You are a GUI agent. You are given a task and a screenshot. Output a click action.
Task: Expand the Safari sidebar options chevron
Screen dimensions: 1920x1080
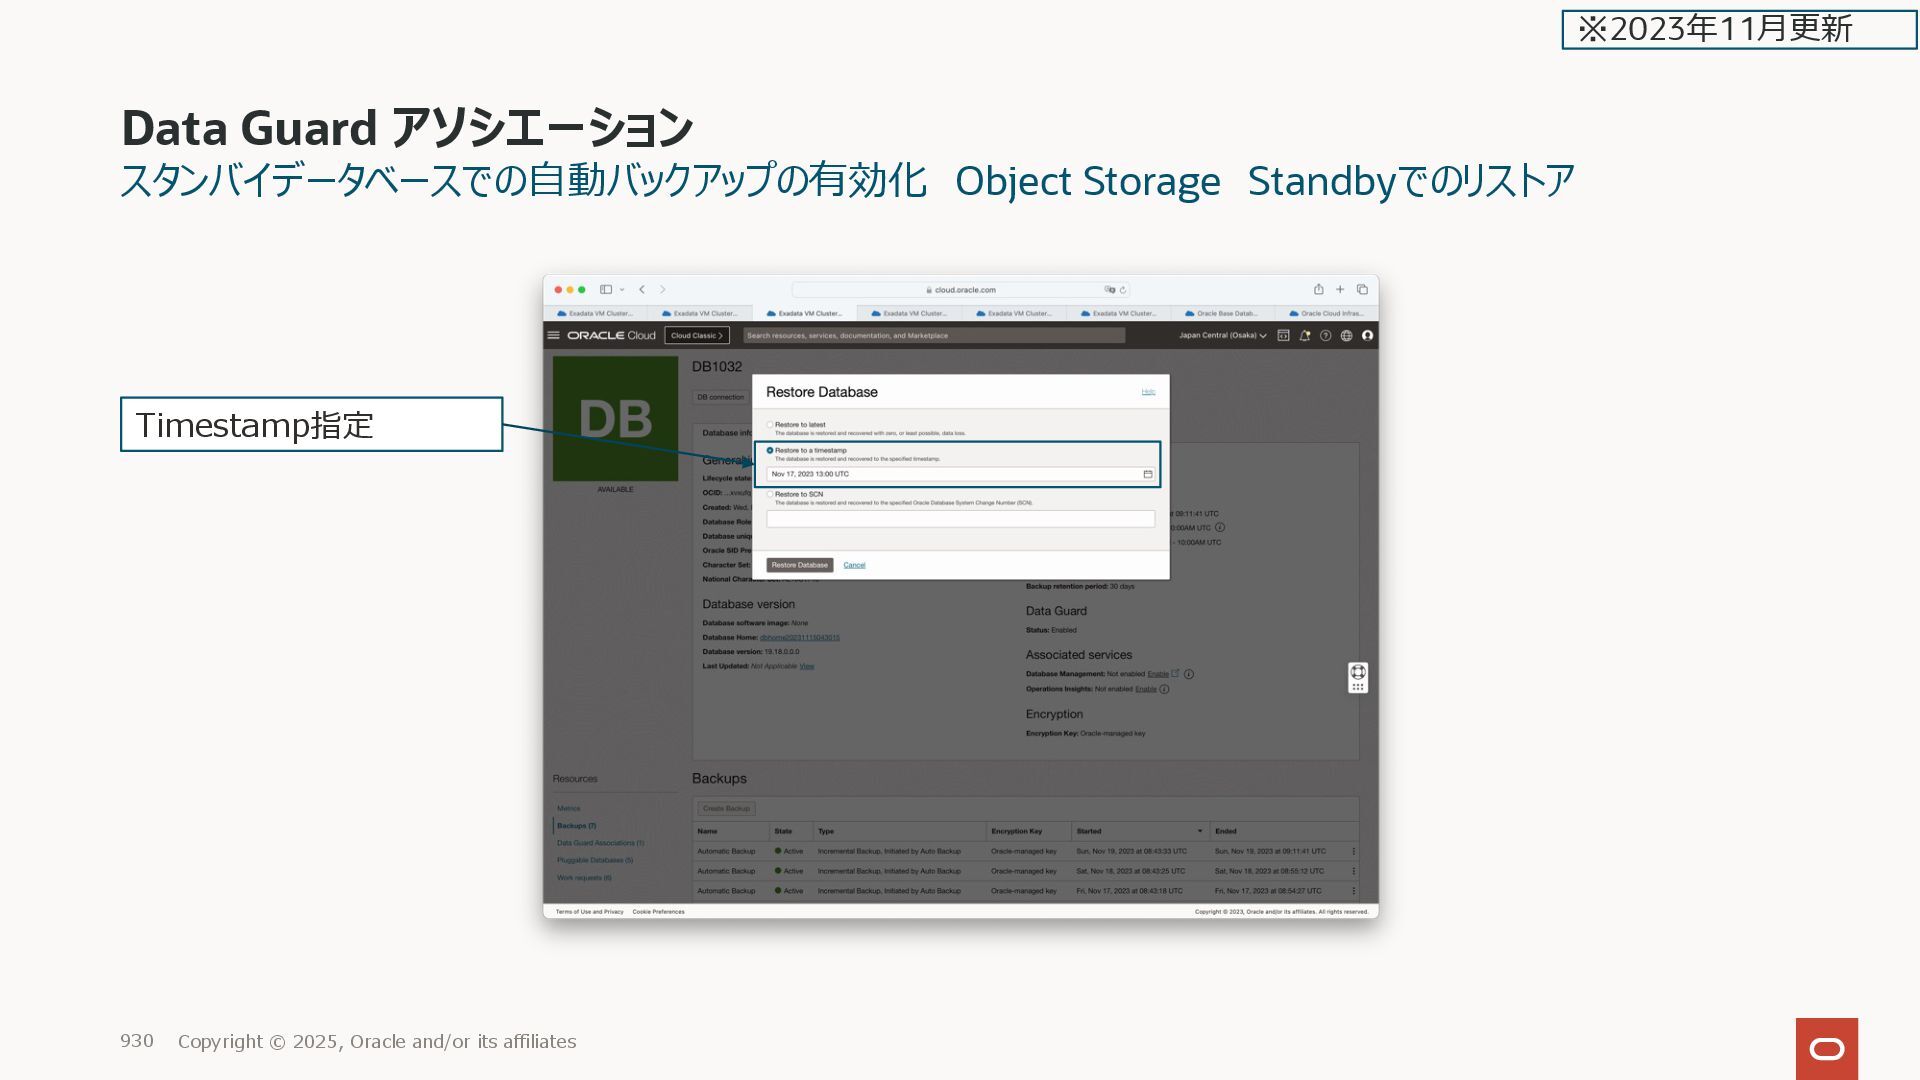622,290
